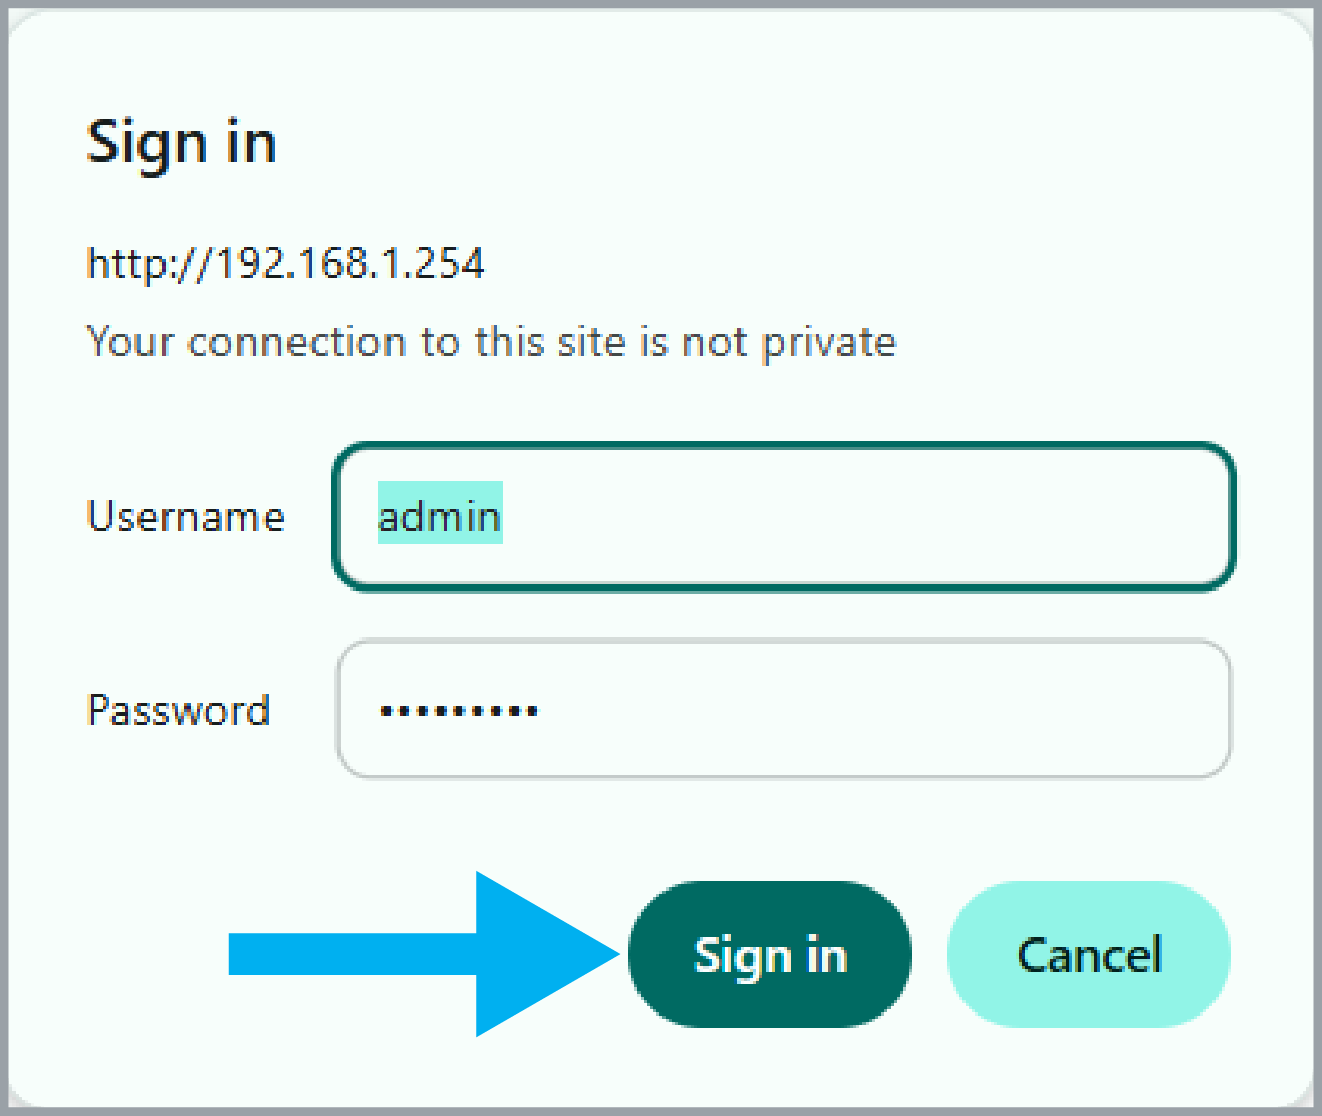
Task: Select the Username label
Action: [x=186, y=517]
